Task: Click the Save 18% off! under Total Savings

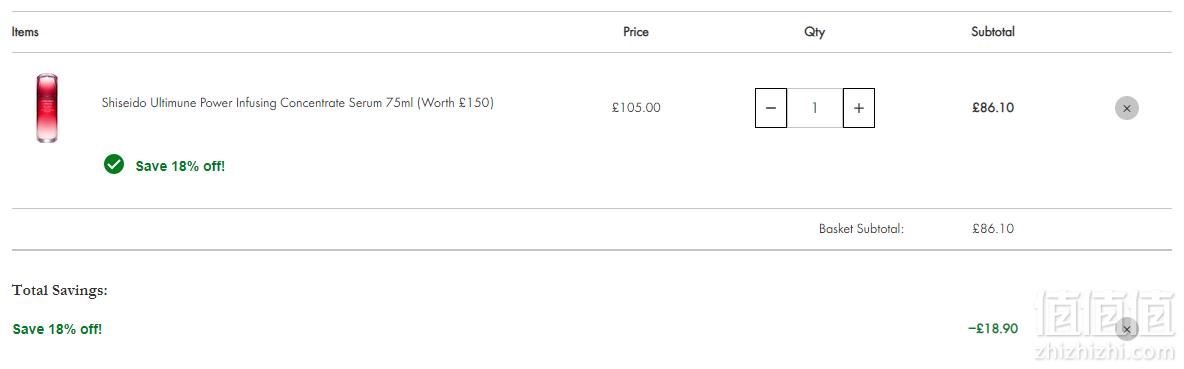Action: [x=57, y=329]
